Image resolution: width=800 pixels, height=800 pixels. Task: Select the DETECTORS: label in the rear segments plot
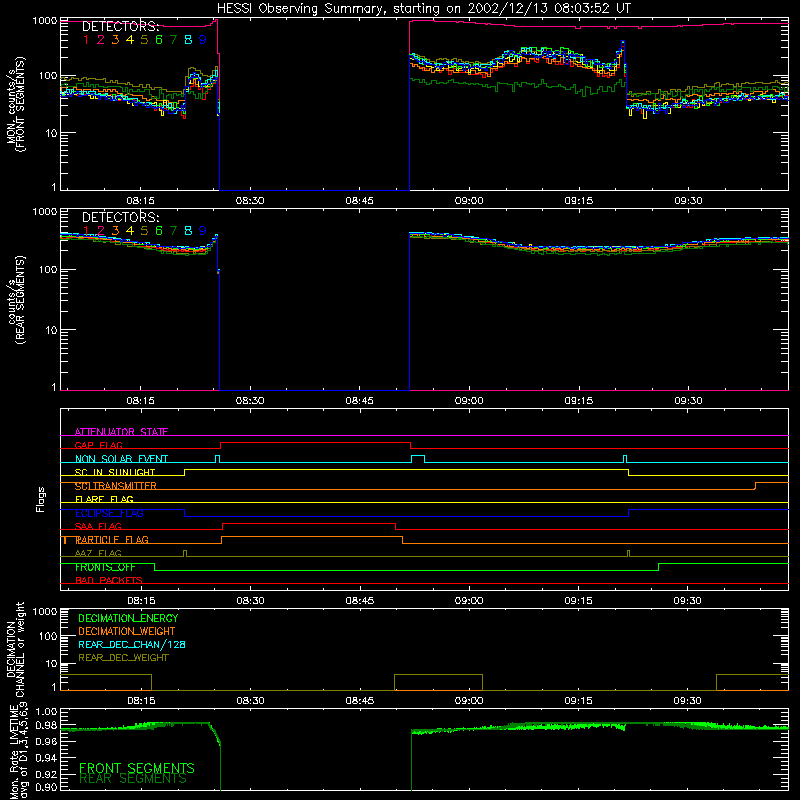120,217
